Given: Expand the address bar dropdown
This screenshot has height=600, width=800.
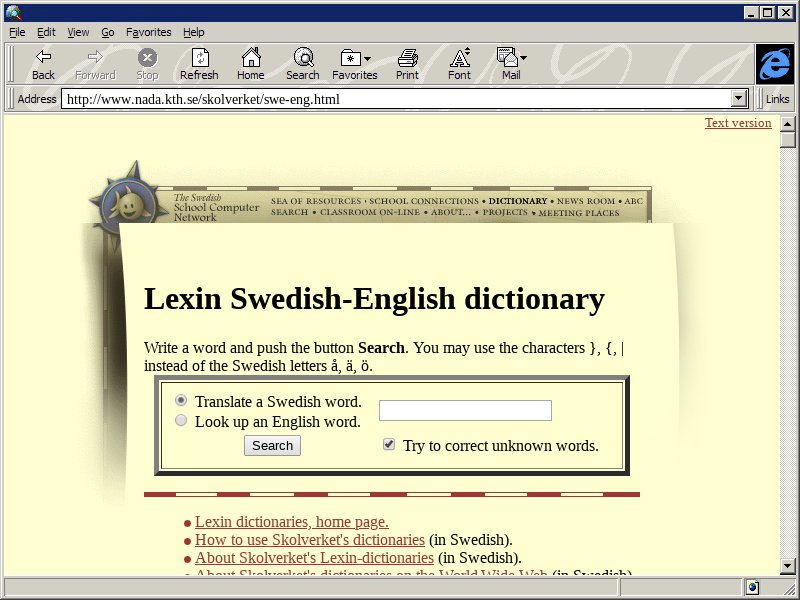Looking at the screenshot, I should click(740, 99).
